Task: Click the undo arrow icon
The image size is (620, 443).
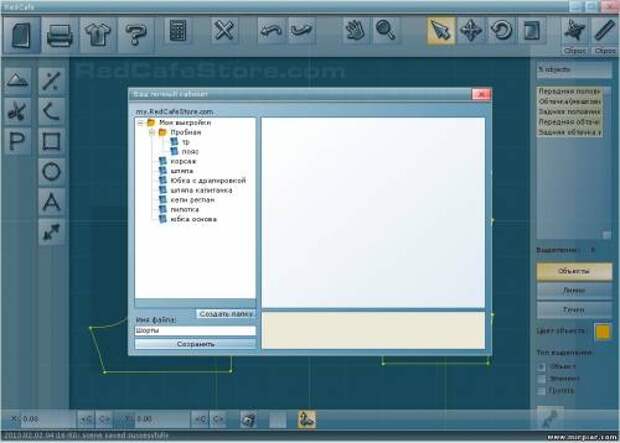Action: 271,30
